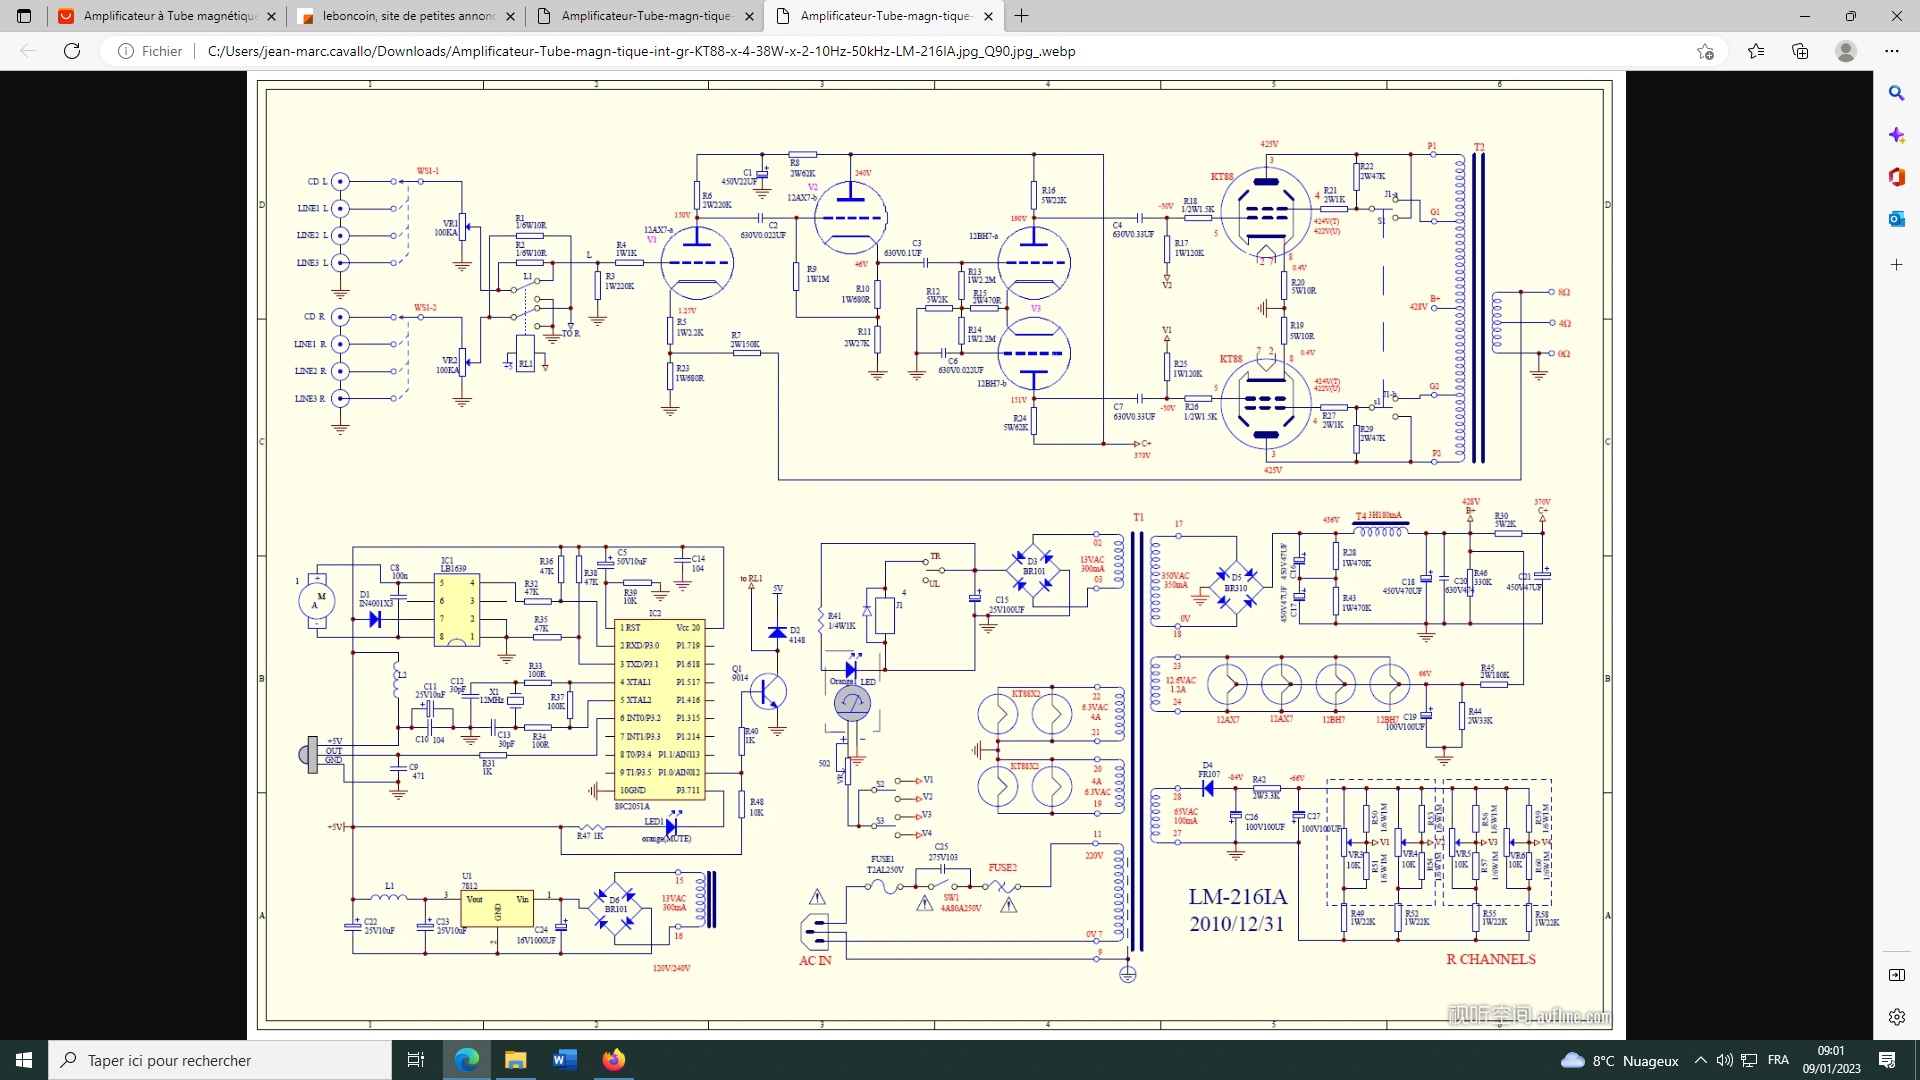Open the Discover sparkle icon in sidebar
This screenshot has height=1080, width=1920.
coord(1896,135)
